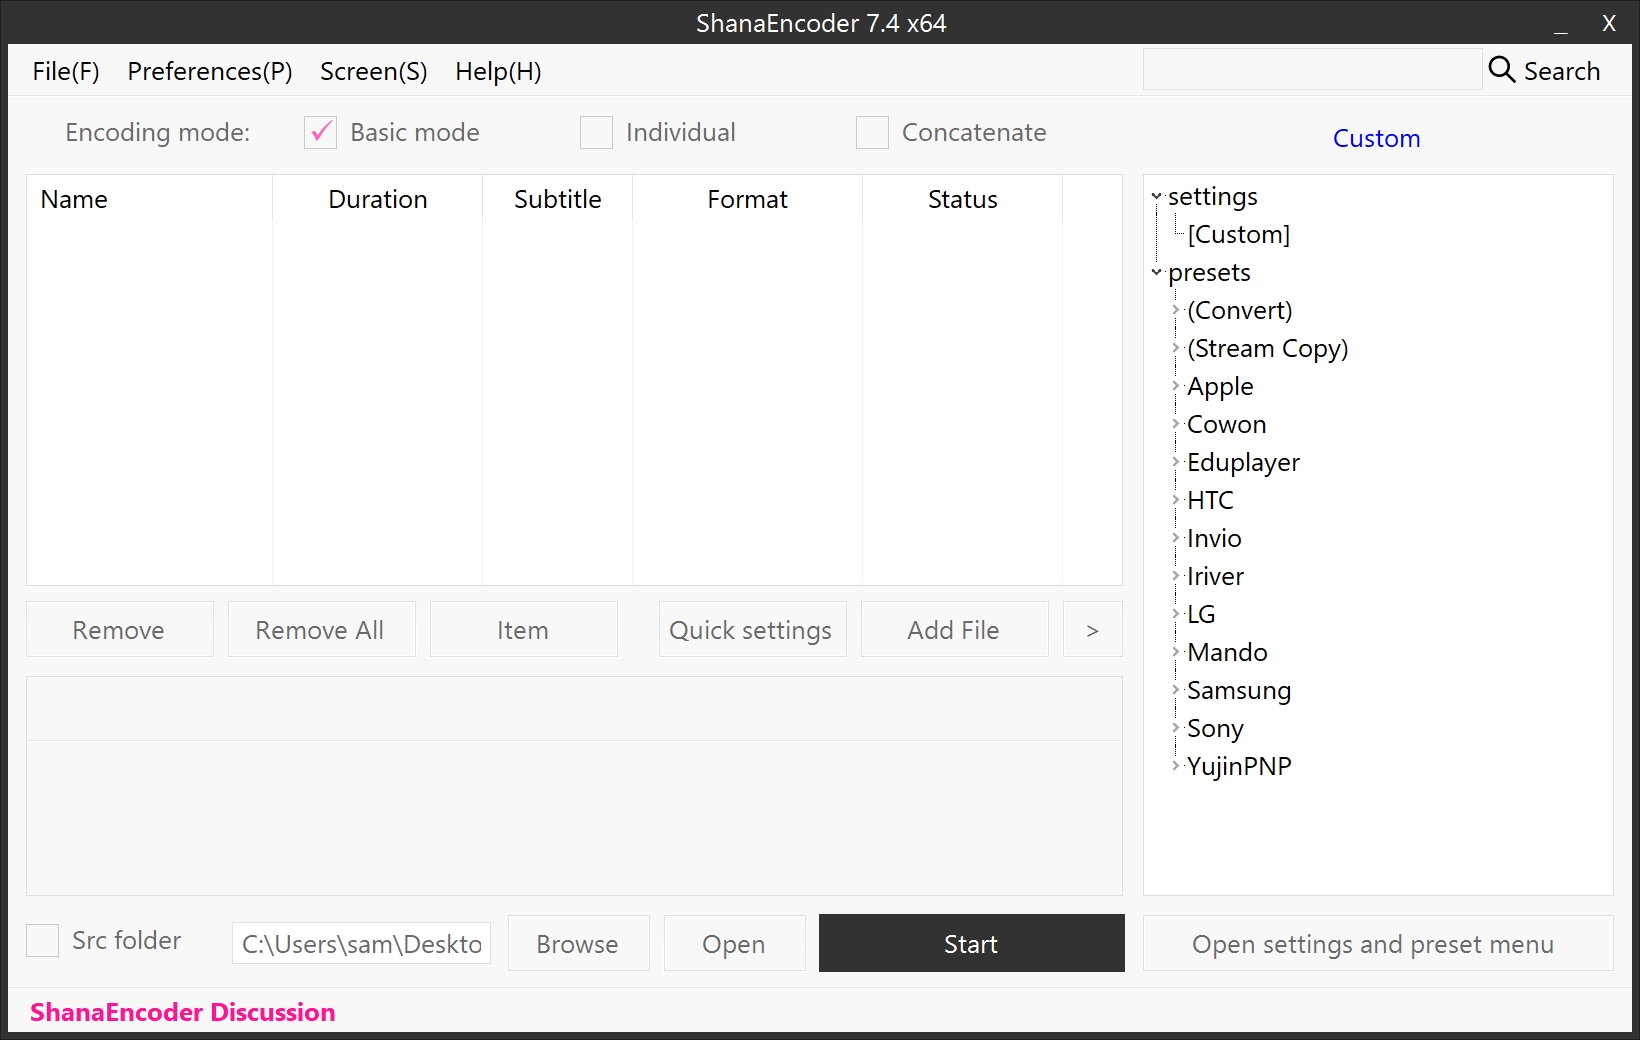Minimize the ShanaEncoder window
The width and height of the screenshot is (1640, 1040).
point(1561,24)
